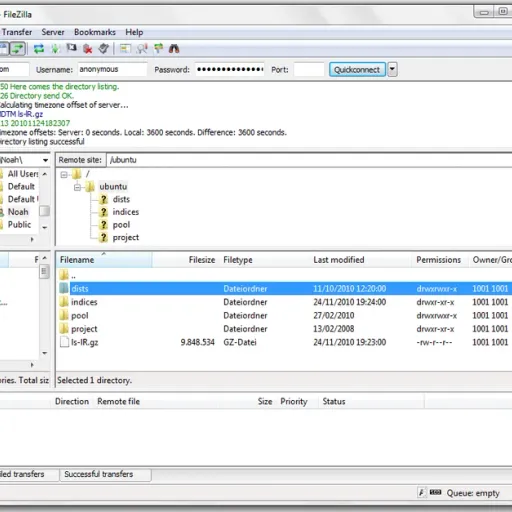This screenshot has height=512, width=512.
Task: Cancel the current operation toolbar icon
Action: pyautogui.click(x=71, y=49)
